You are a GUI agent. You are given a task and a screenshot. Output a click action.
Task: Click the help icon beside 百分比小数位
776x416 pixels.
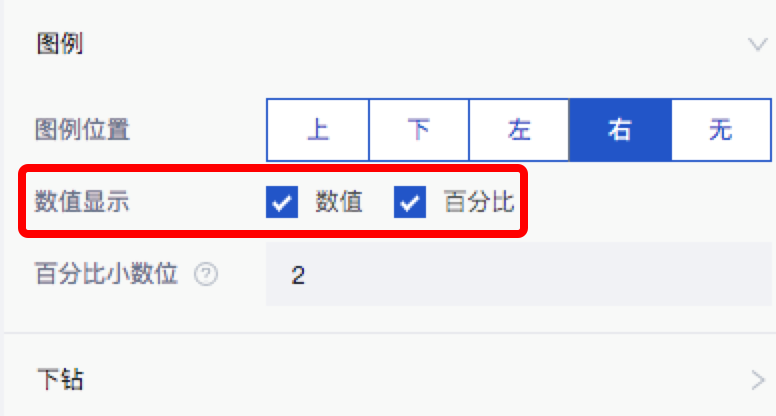coord(206,274)
